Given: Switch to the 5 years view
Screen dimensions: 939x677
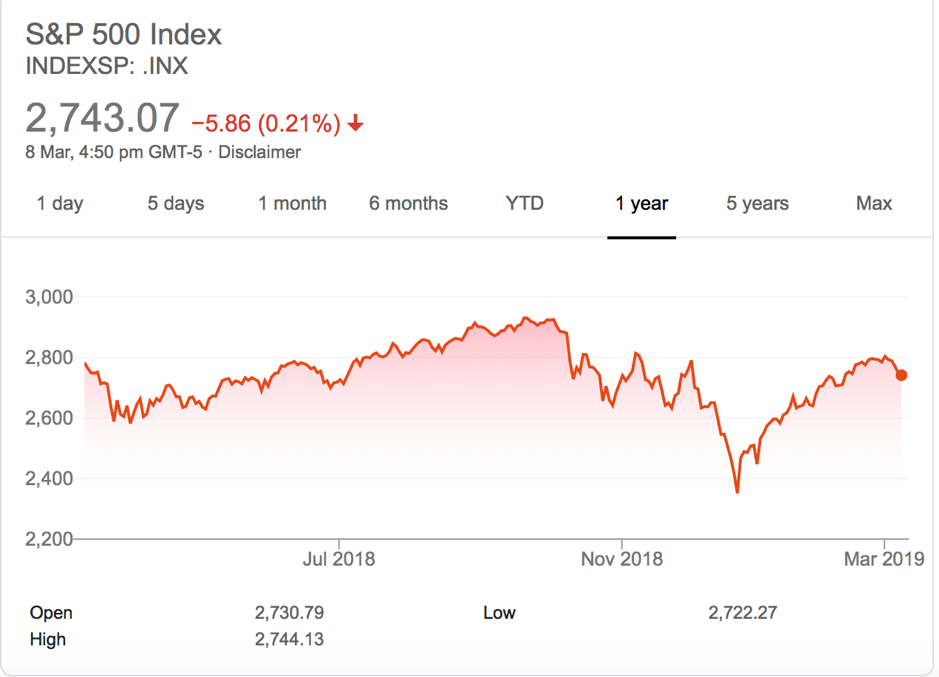Looking at the screenshot, I should coord(757,203).
